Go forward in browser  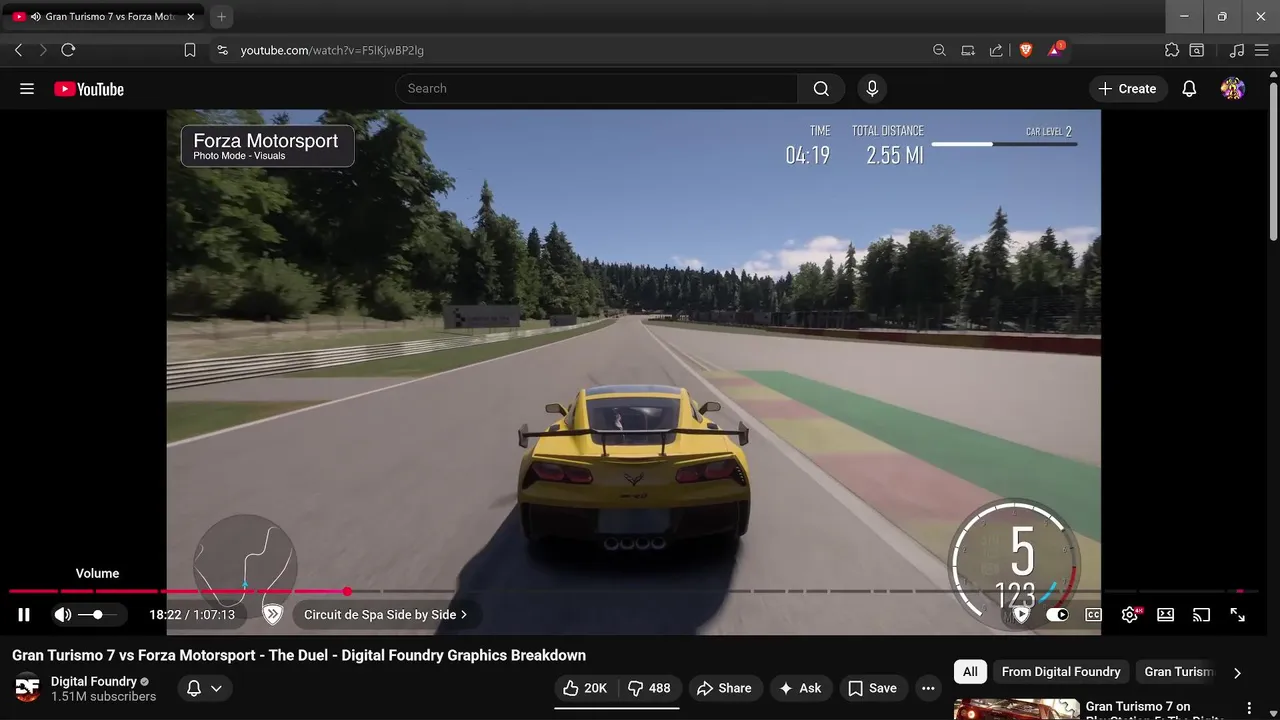[43, 50]
